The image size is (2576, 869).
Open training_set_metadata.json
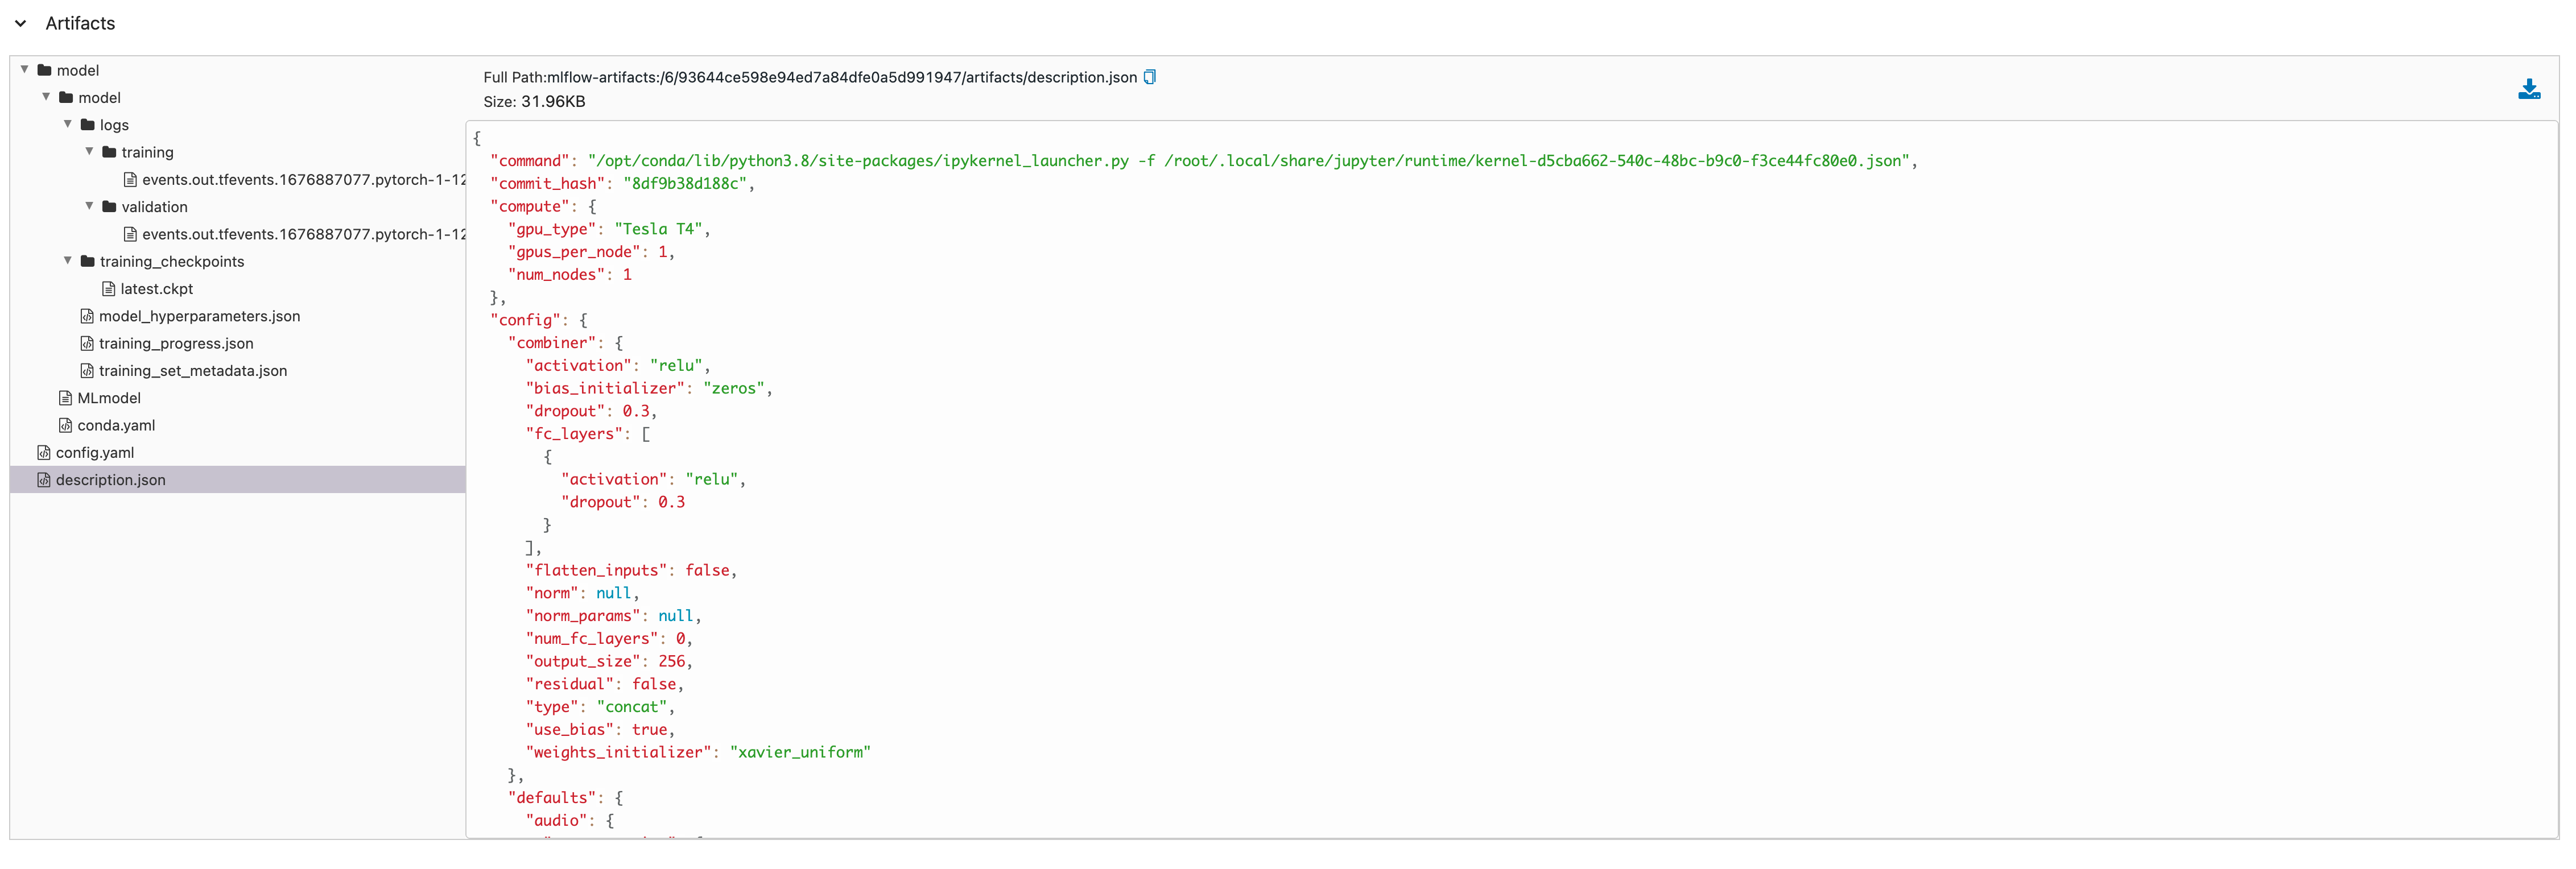click(x=193, y=370)
